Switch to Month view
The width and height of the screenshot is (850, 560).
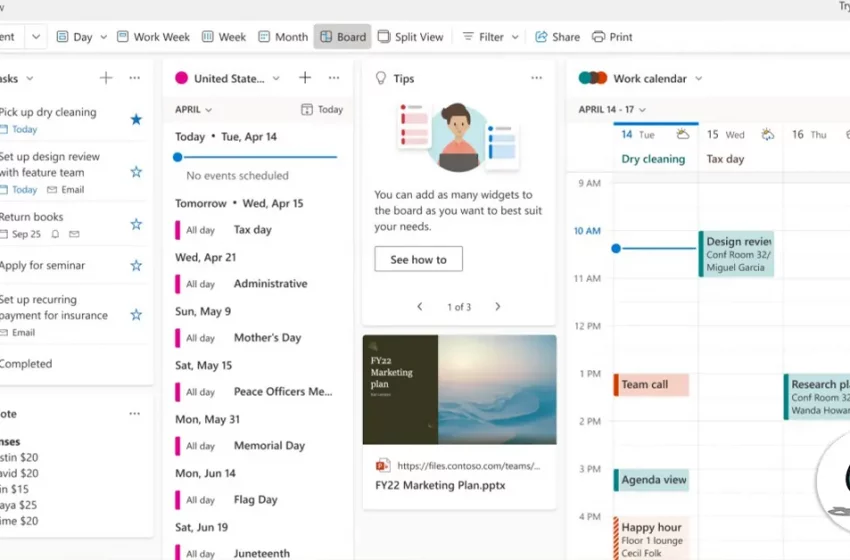pyautogui.click(x=283, y=37)
